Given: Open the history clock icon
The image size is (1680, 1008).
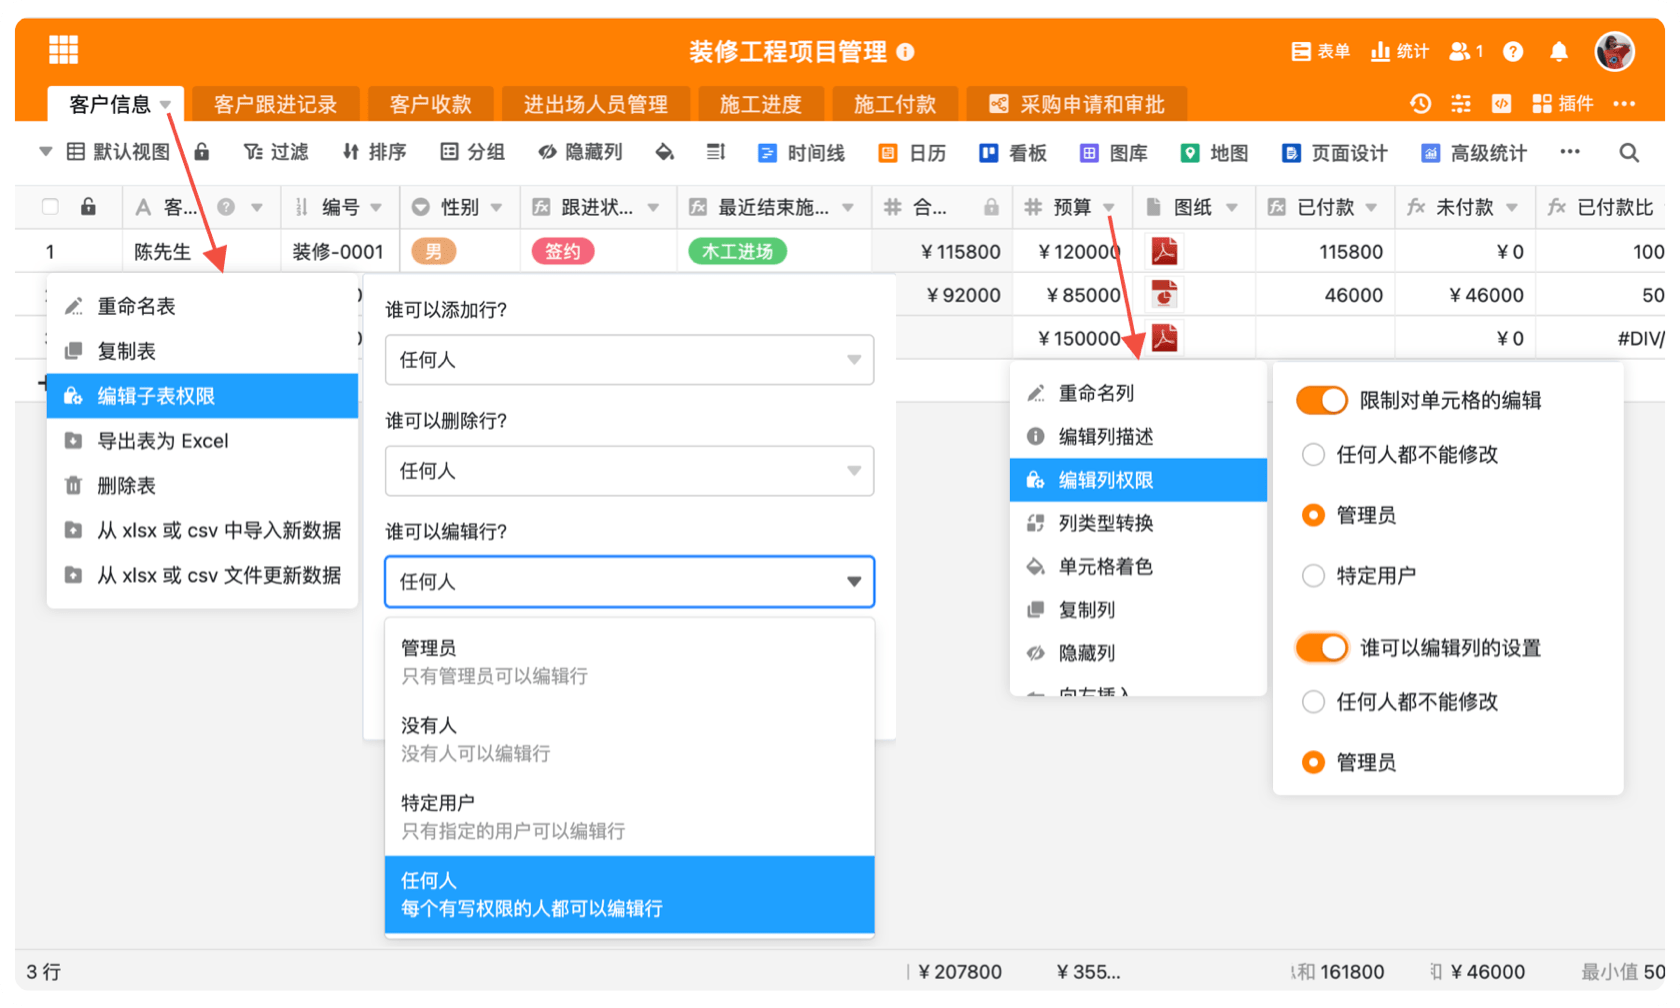Looking at the screenshot, I should click(x=1420, y=104).
